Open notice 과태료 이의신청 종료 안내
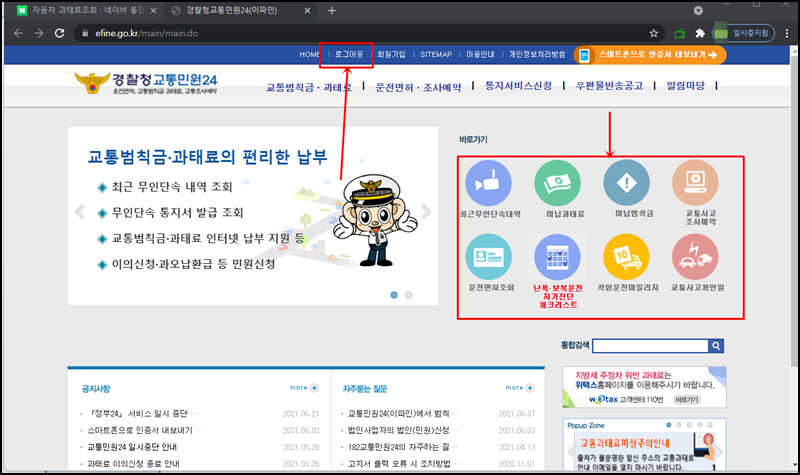The image size is (800, 475). (x=133, y=464)
